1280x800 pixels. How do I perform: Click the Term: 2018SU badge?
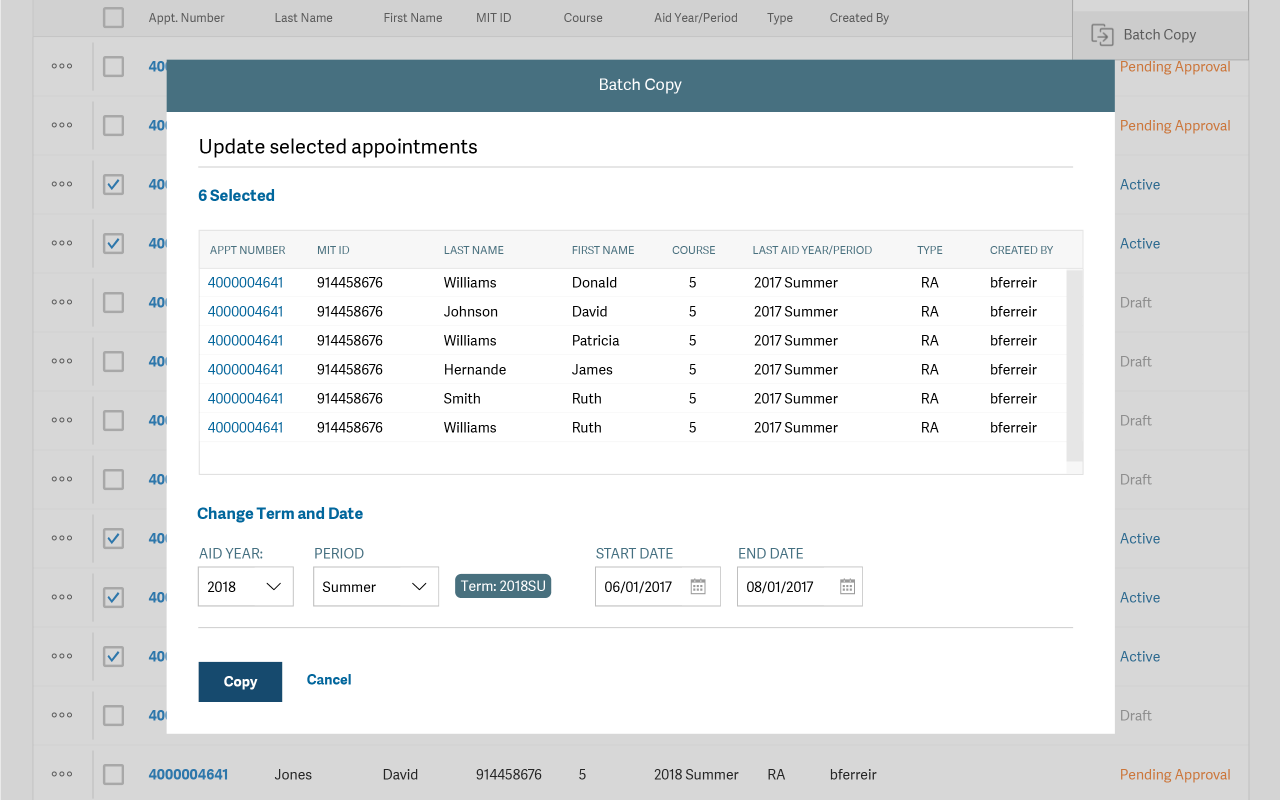coord(503,586)
